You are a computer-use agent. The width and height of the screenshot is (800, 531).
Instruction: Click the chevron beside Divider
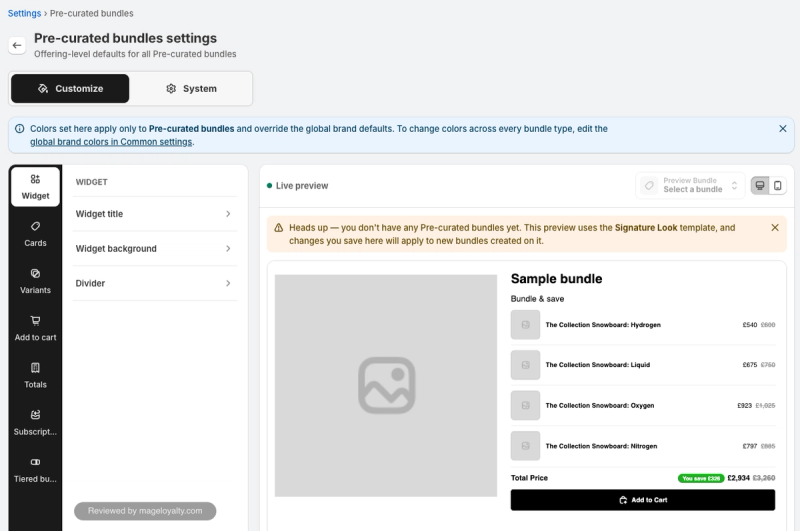(x=228, y=283)
